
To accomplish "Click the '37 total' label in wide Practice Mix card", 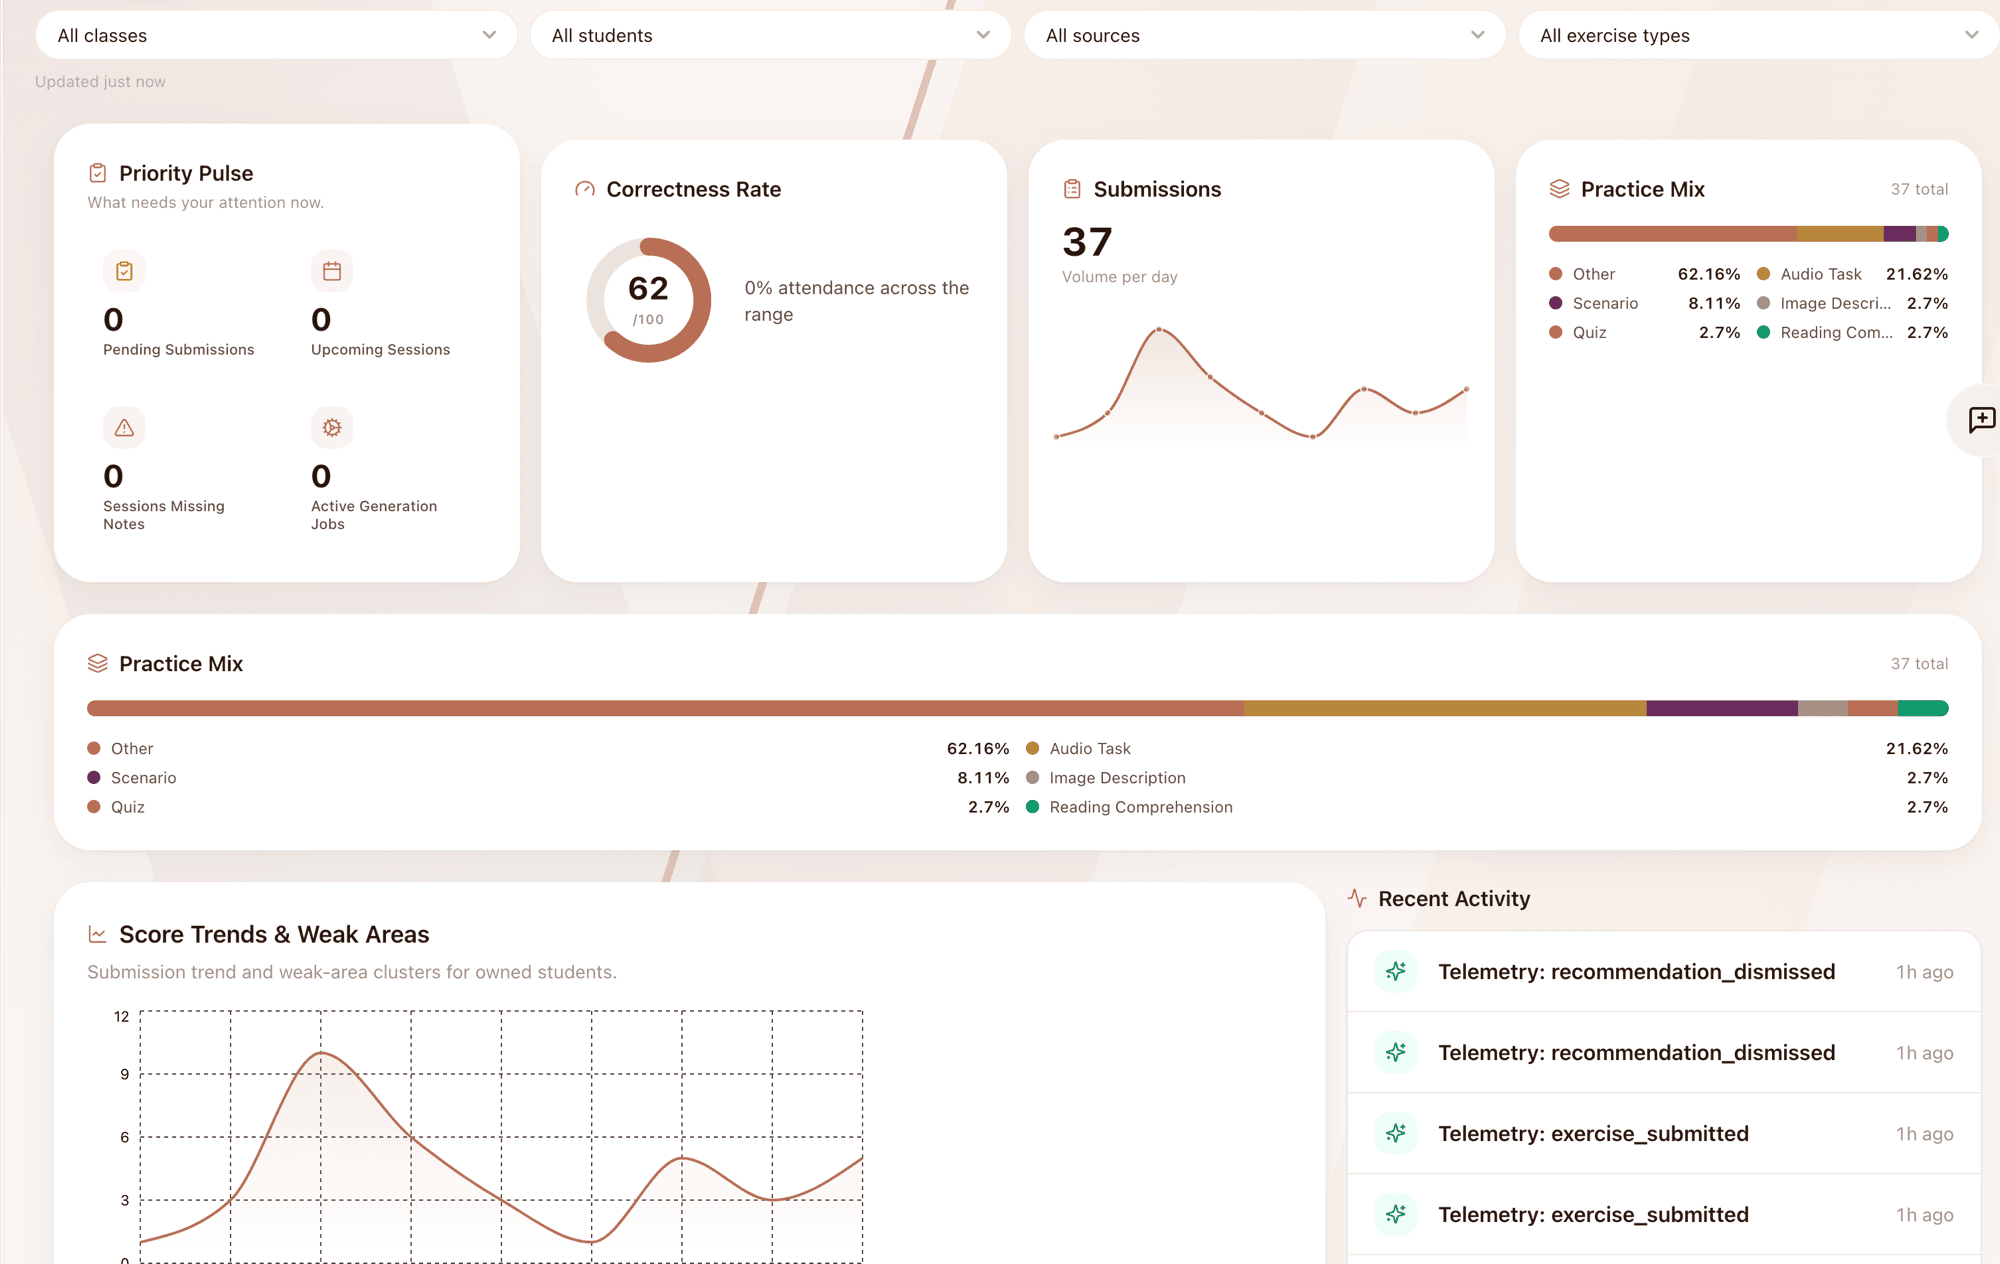I will click(x=1919, y=663).
